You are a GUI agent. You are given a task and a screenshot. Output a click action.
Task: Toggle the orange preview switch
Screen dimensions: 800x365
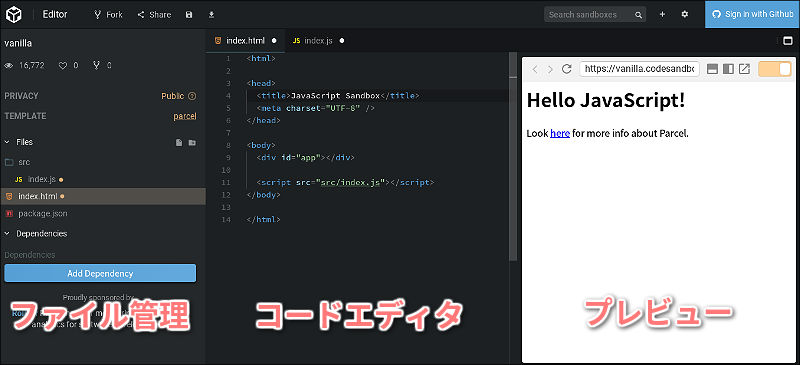pyautogui.click(x=774, y=69)
